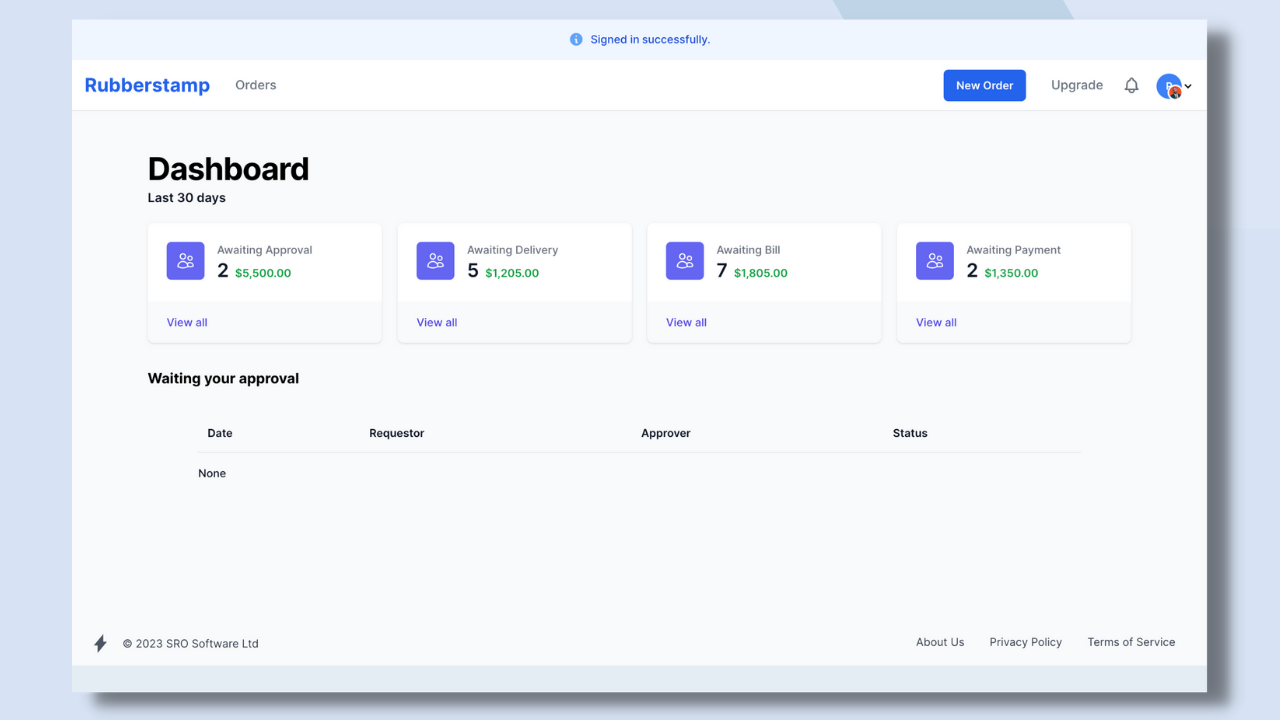
Task: Open the Orders menu item
Action: click(x=256, y=85)
